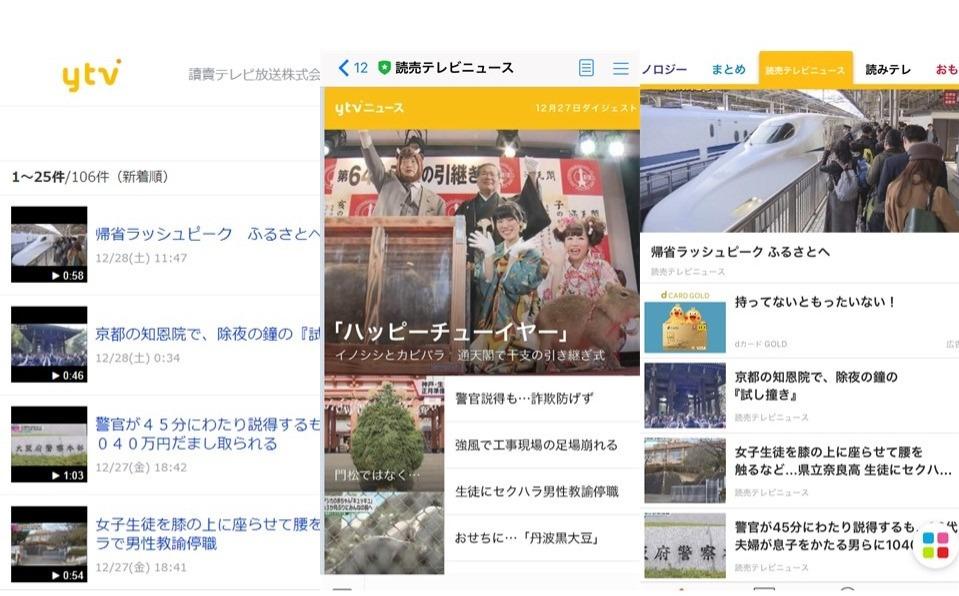Play the 1:03 police video thumbnail
The image size is (959, 596).
pos(49,444)
